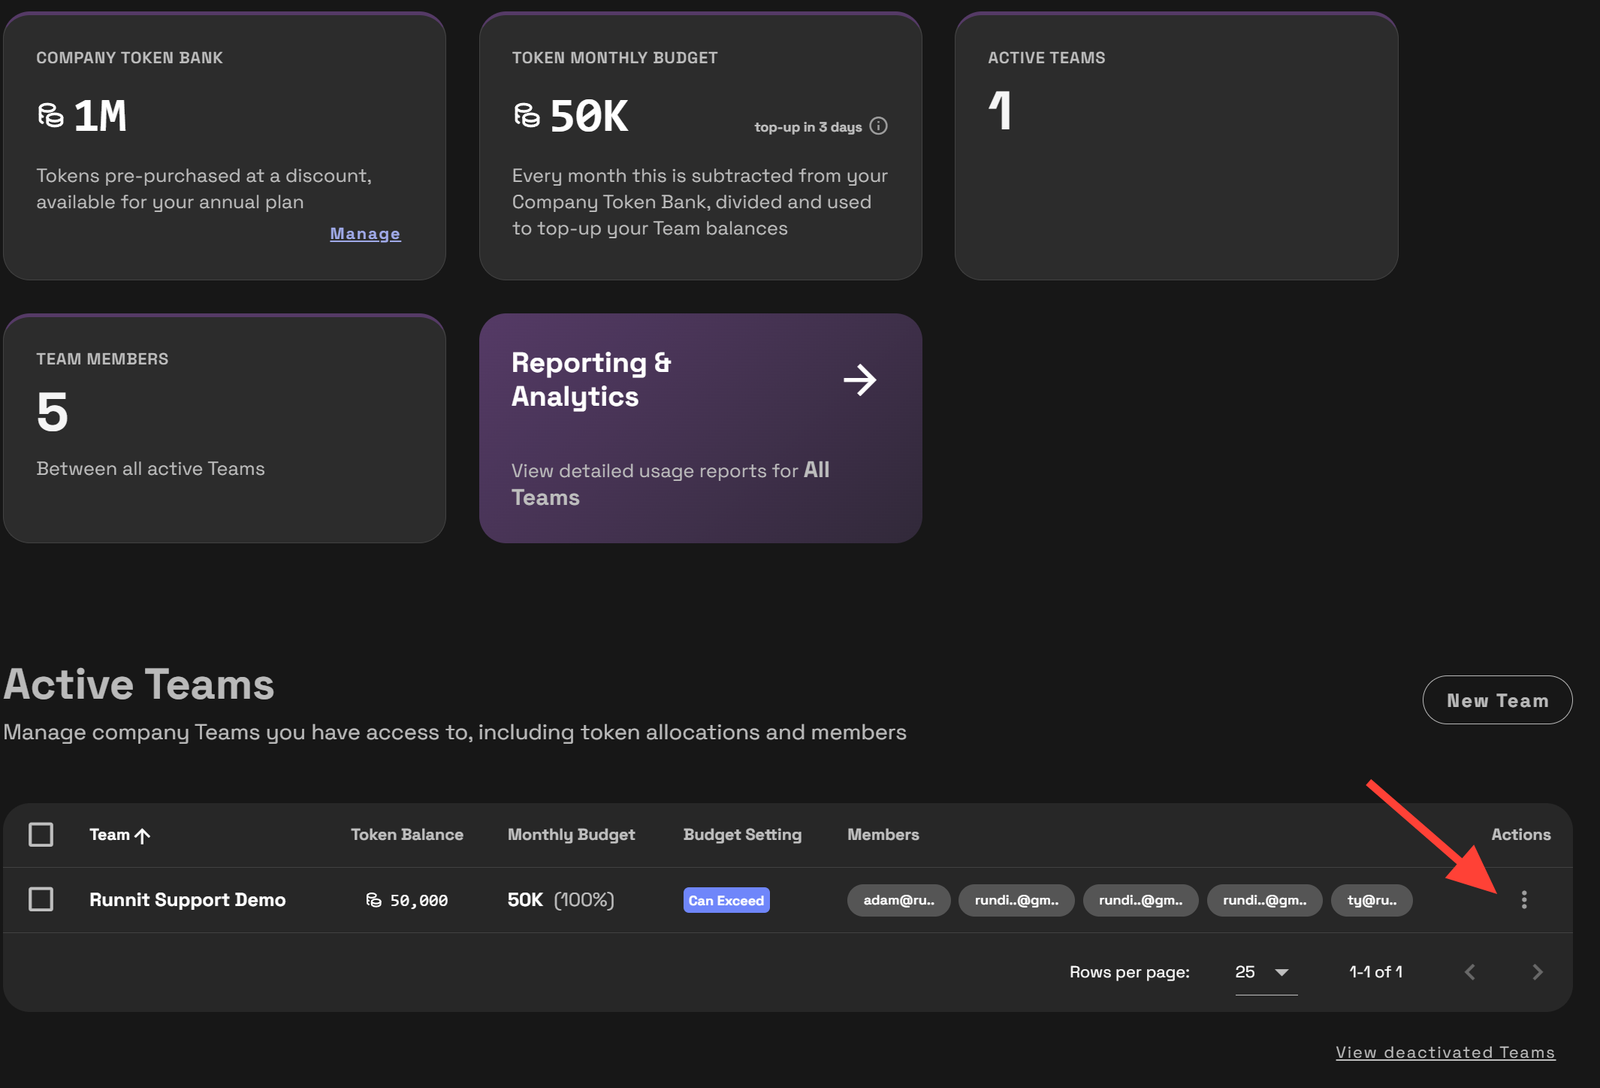Select the ty@ru.. member chip

pos(1371,900)
